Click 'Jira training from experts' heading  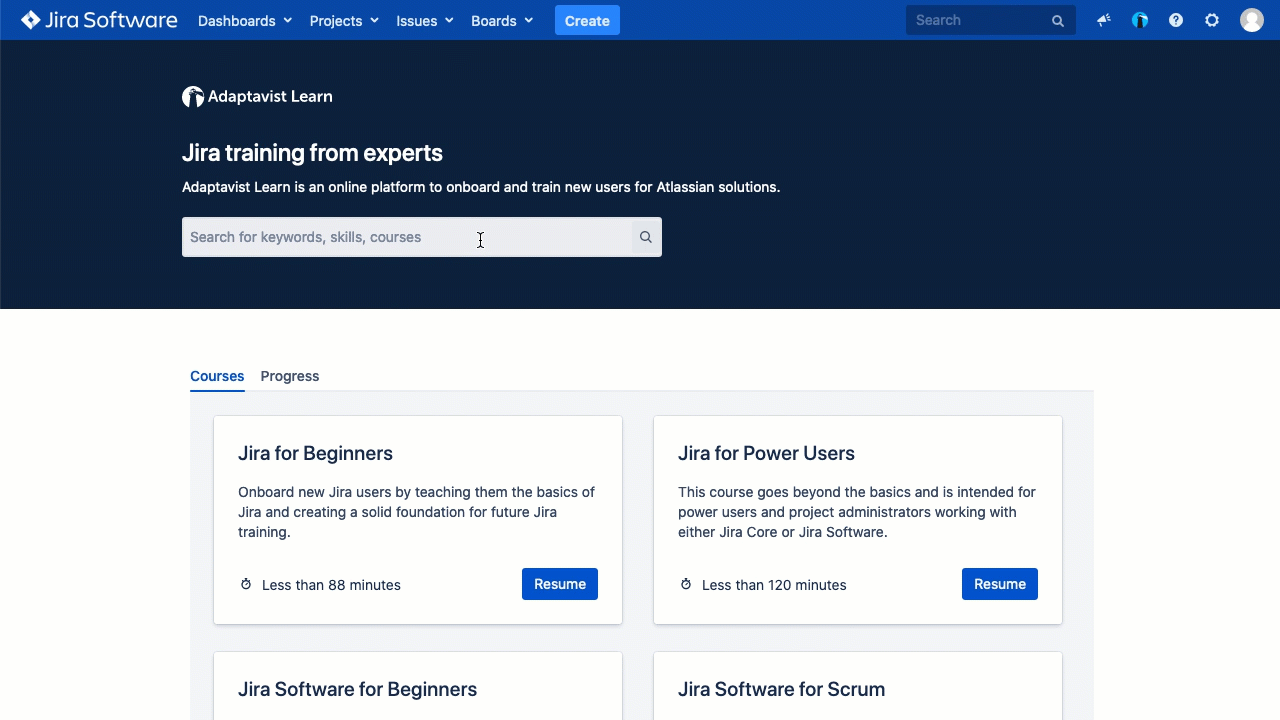pyautogui.click(x=312, y=153)
